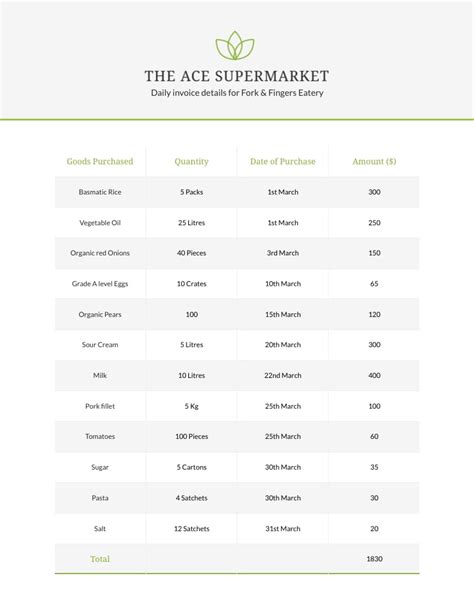This screenshot has width=474, height=613.
Task: Select the Basmatic Rice cell
Action: [100, 192]
